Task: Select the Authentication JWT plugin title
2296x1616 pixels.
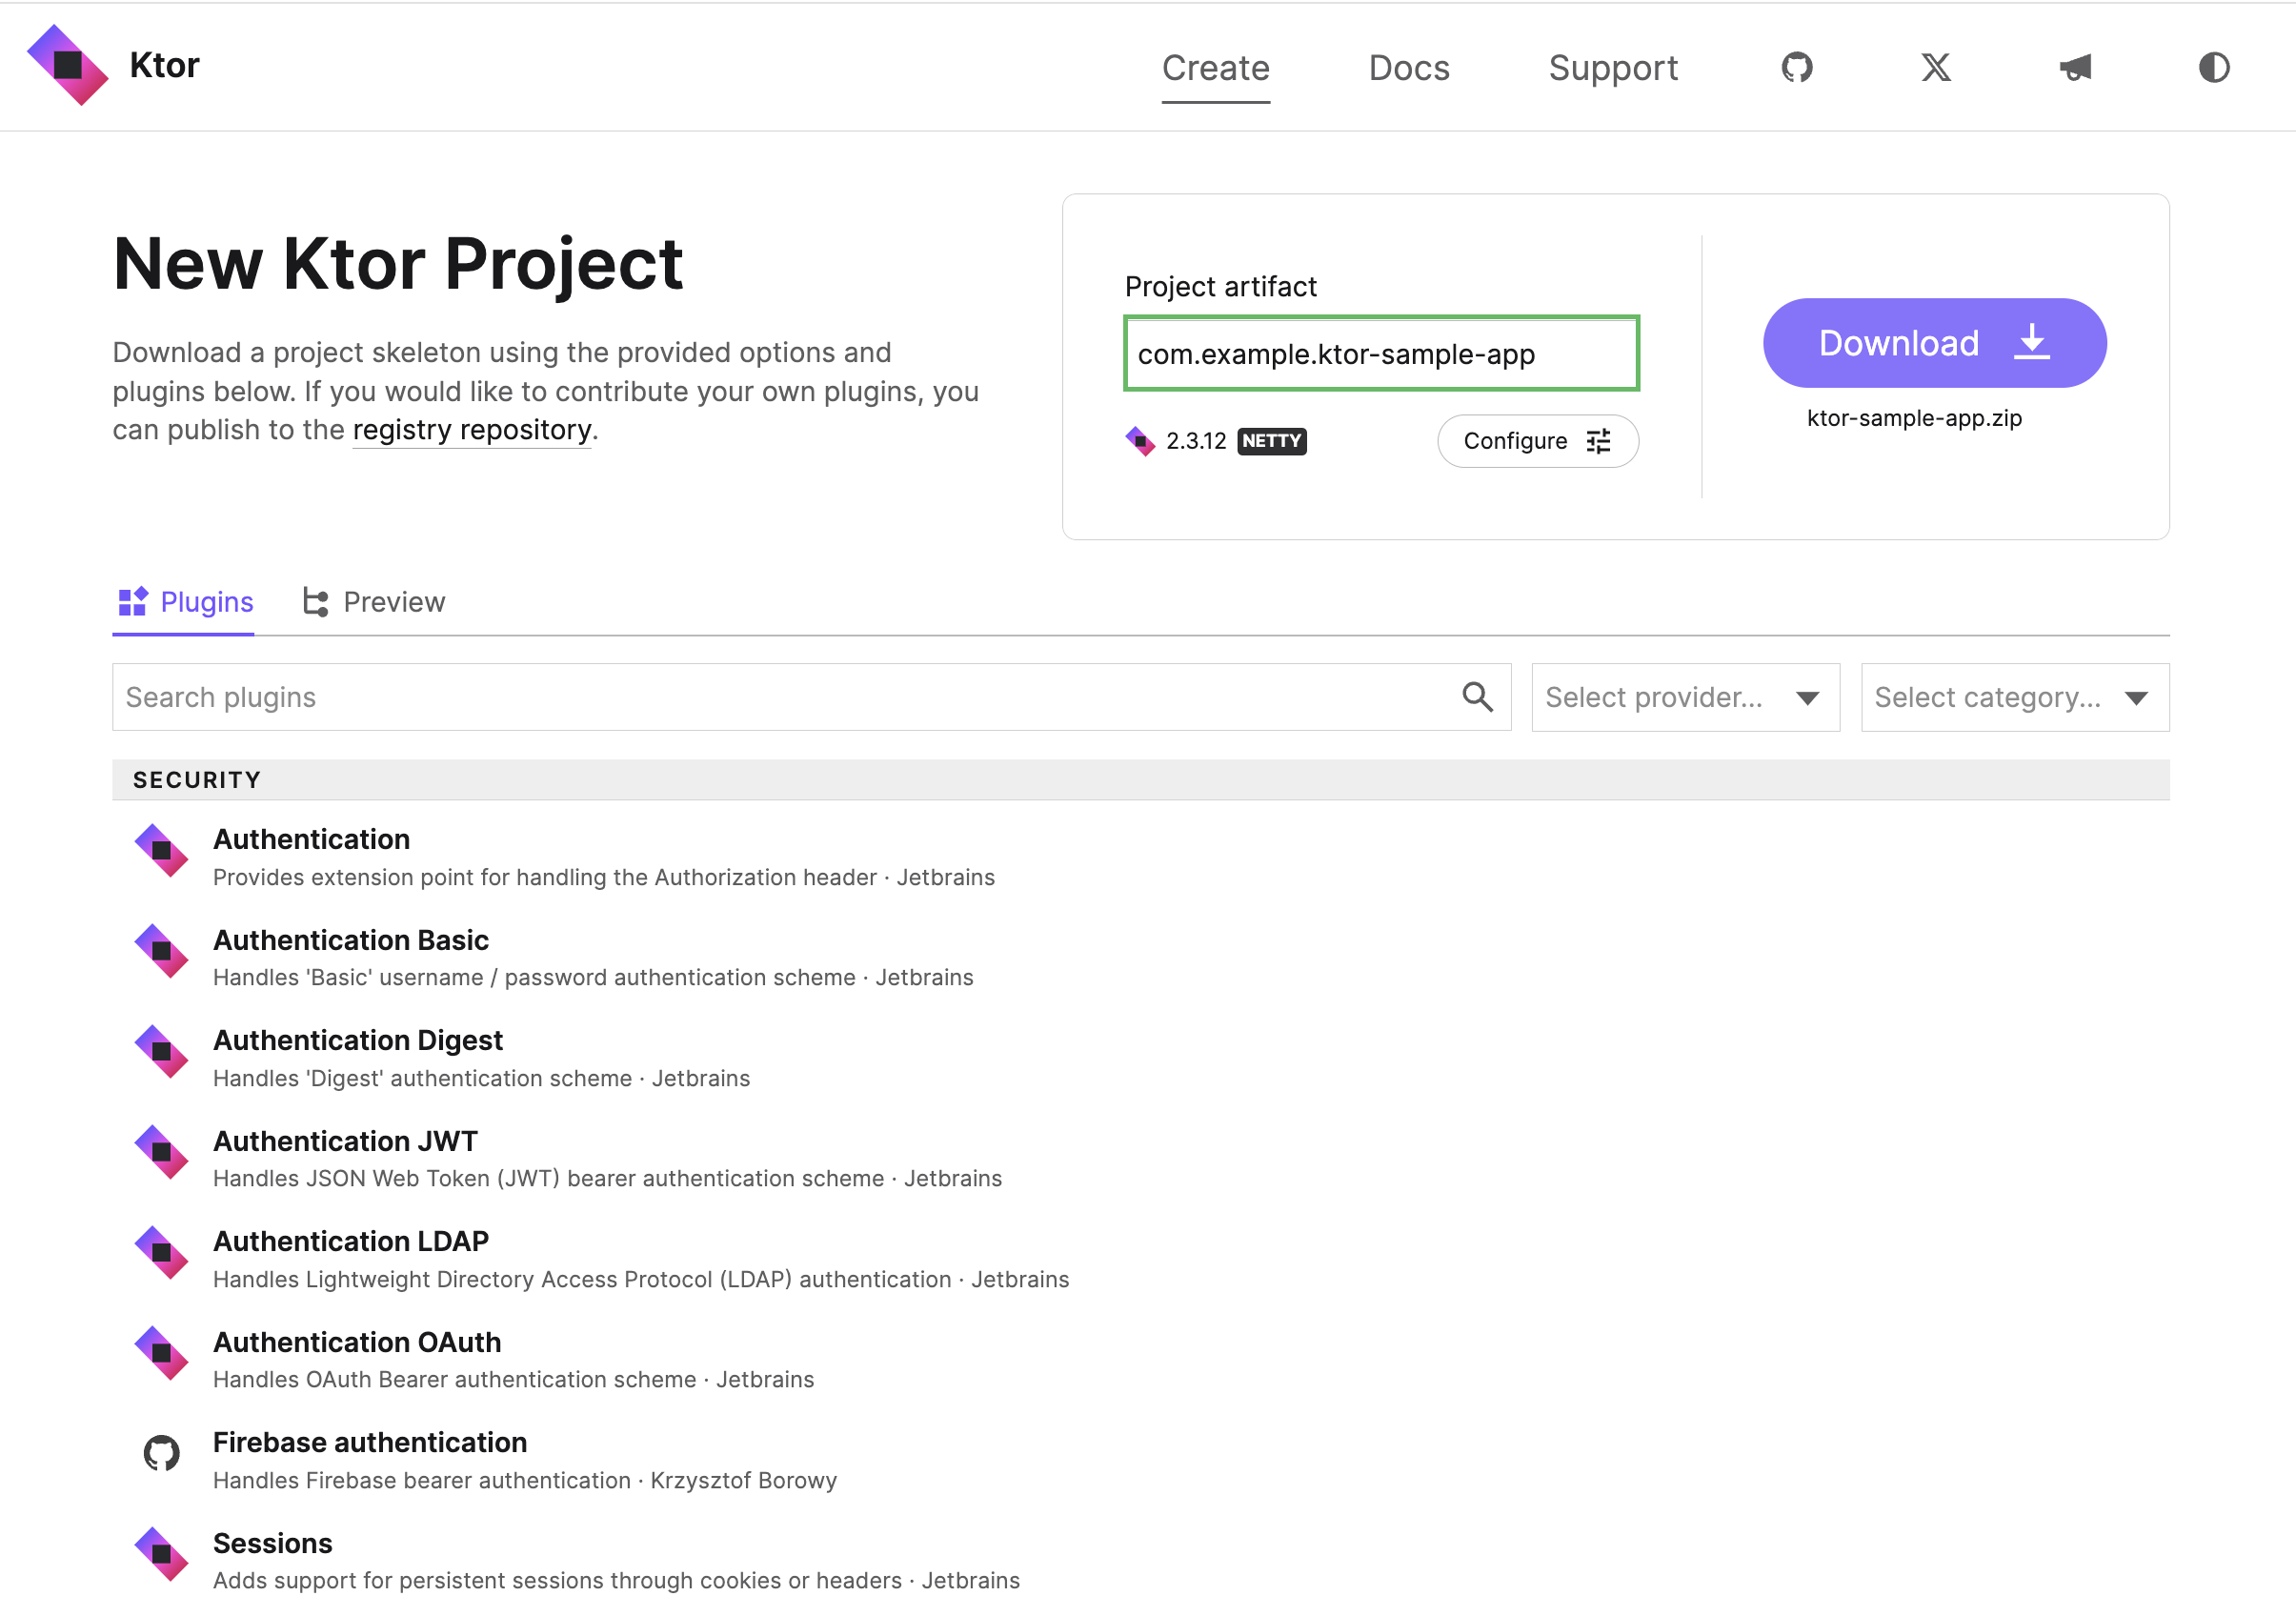Action: [x=345, y=1141]
